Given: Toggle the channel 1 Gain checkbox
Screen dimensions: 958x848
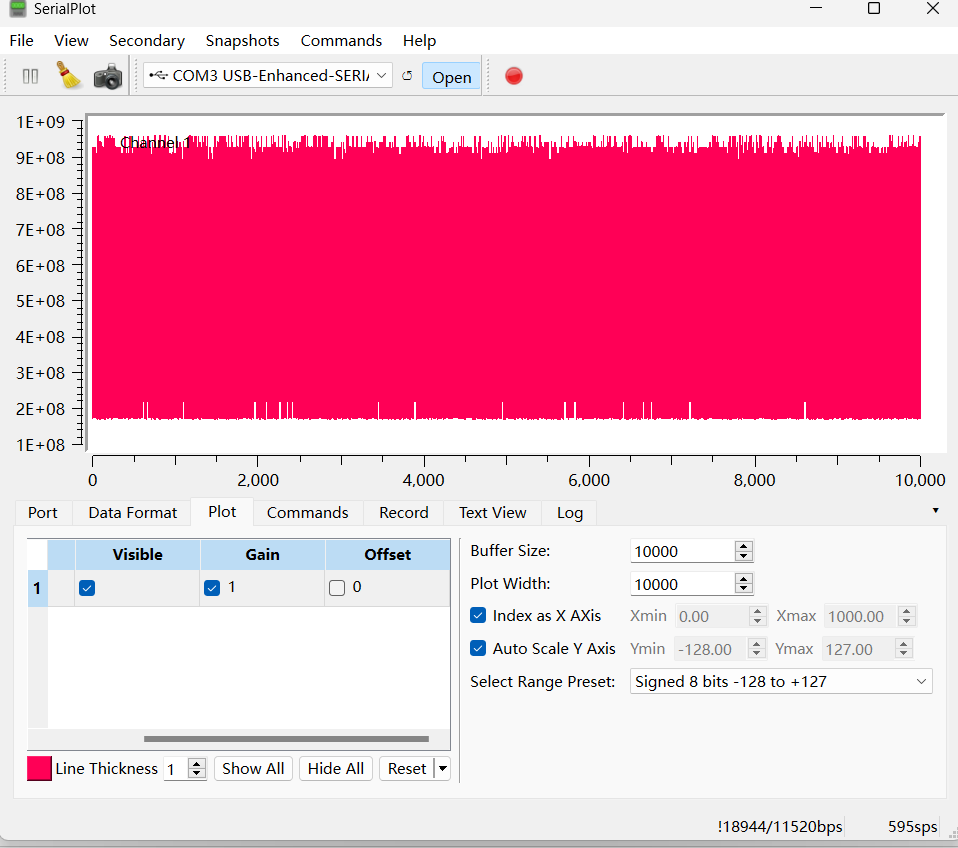Looking at the screenshot, I should click(x=212, y=588).
